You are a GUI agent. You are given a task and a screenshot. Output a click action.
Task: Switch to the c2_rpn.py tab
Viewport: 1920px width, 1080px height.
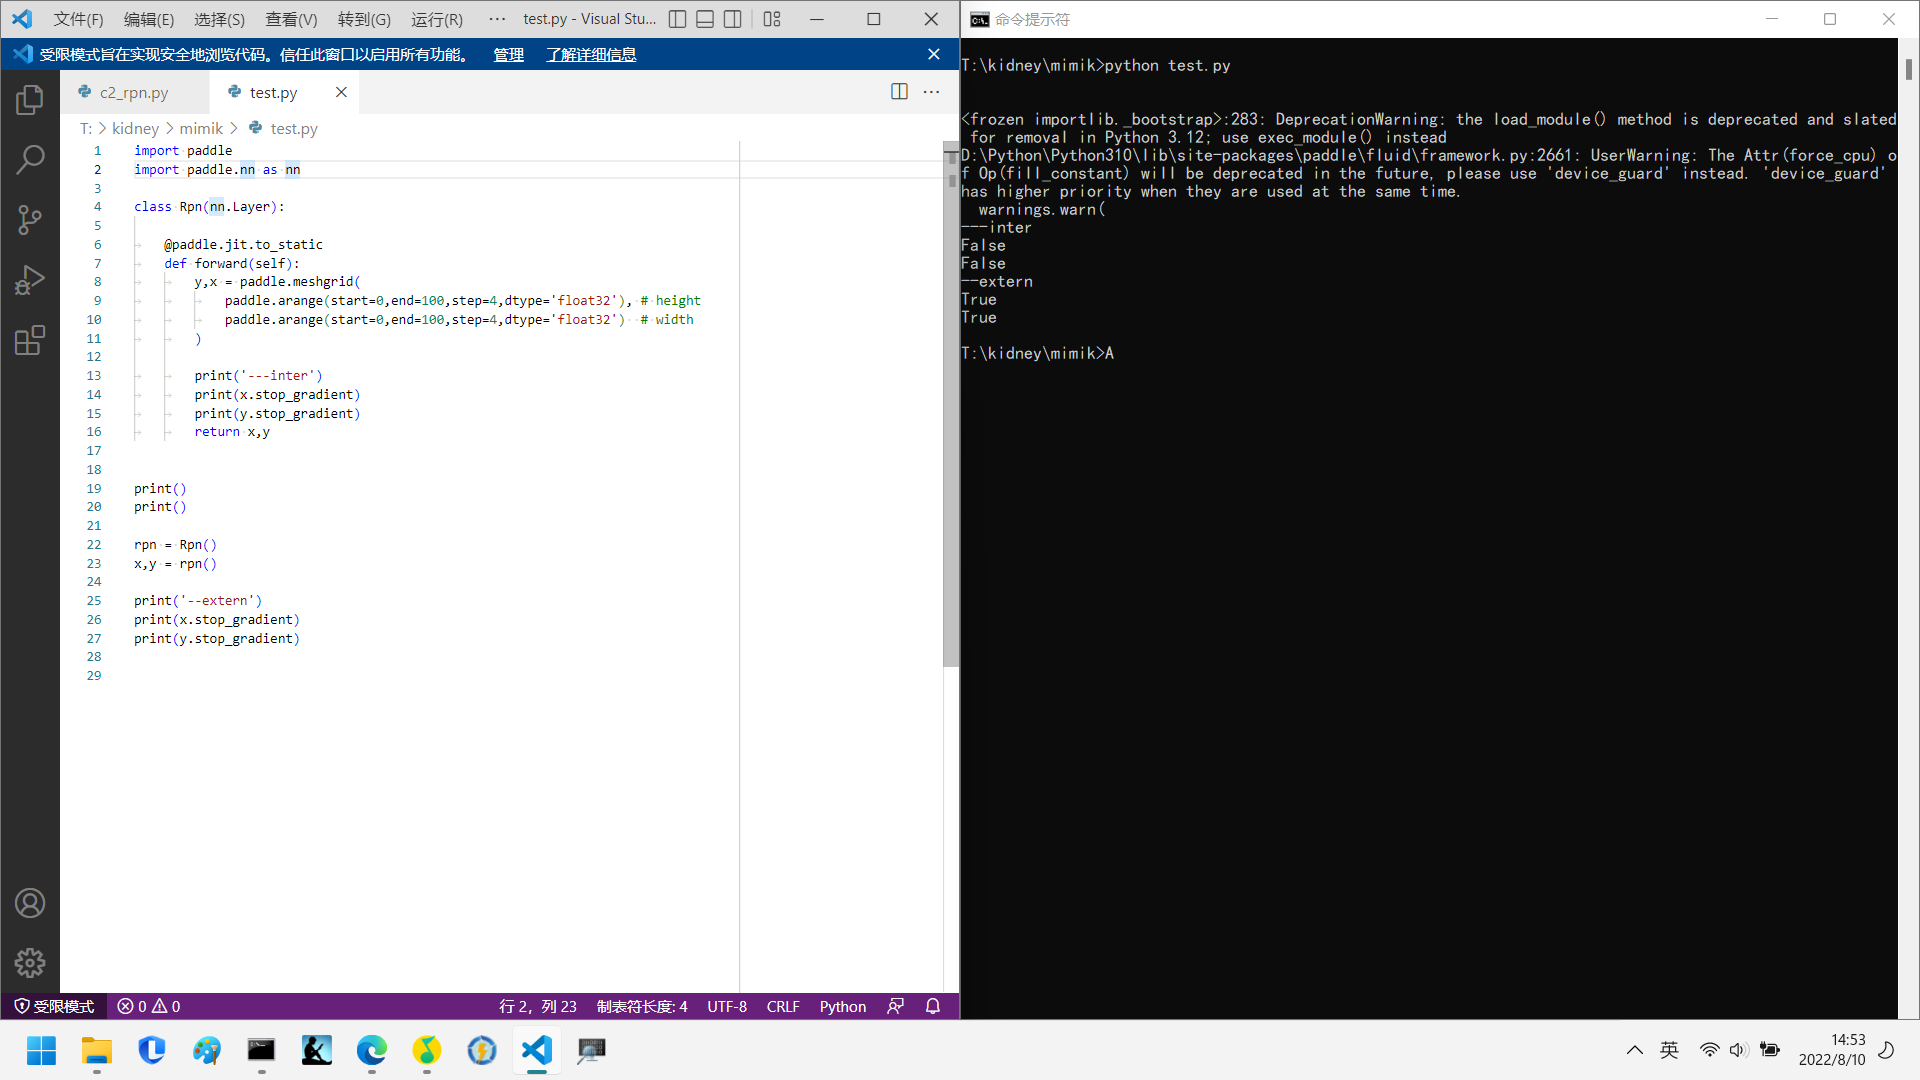click(134, 92)
